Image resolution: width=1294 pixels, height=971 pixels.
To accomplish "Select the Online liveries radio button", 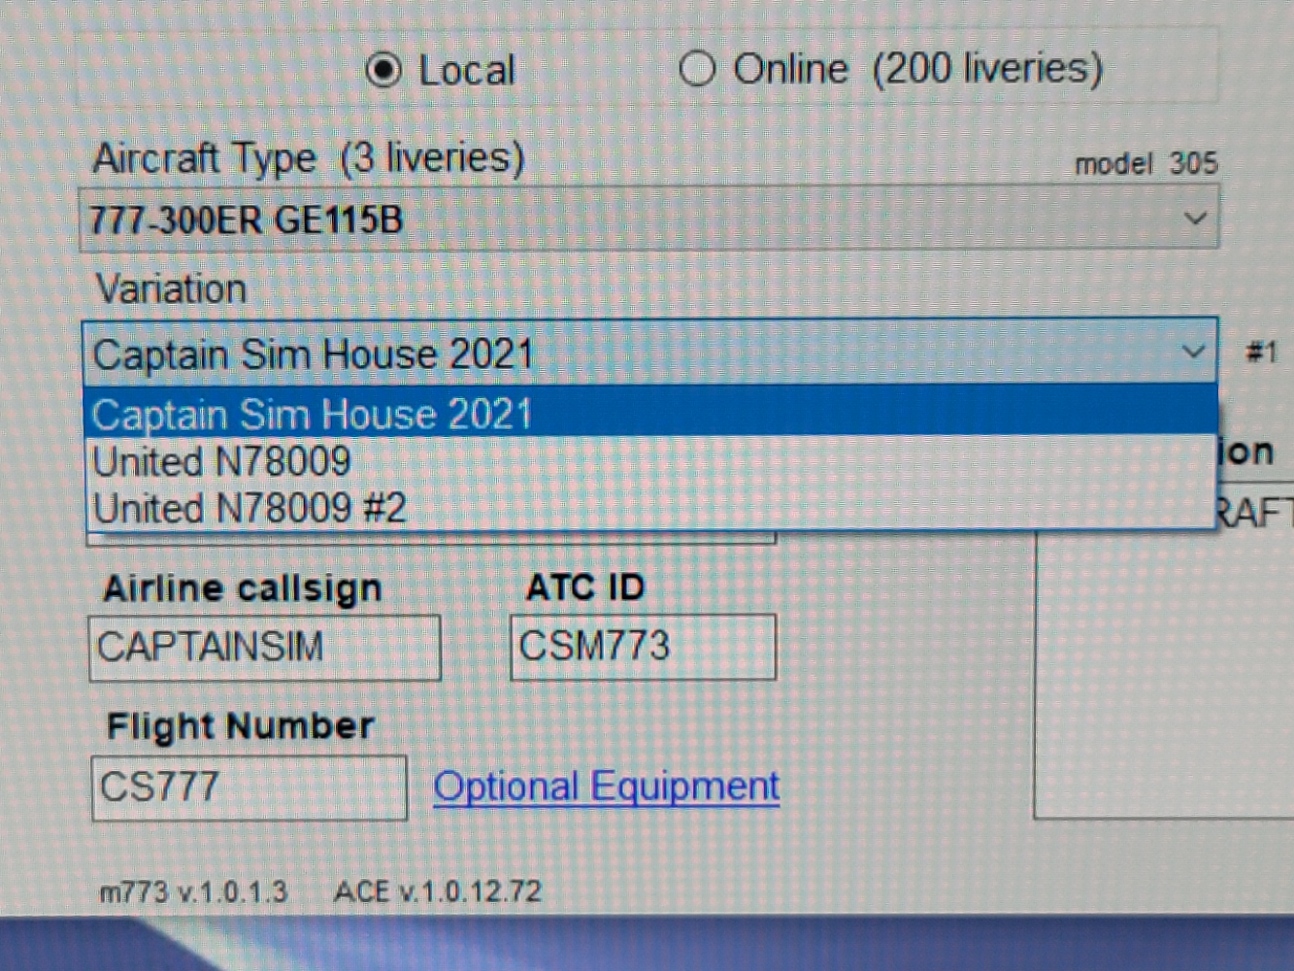I will coord(696,70).
